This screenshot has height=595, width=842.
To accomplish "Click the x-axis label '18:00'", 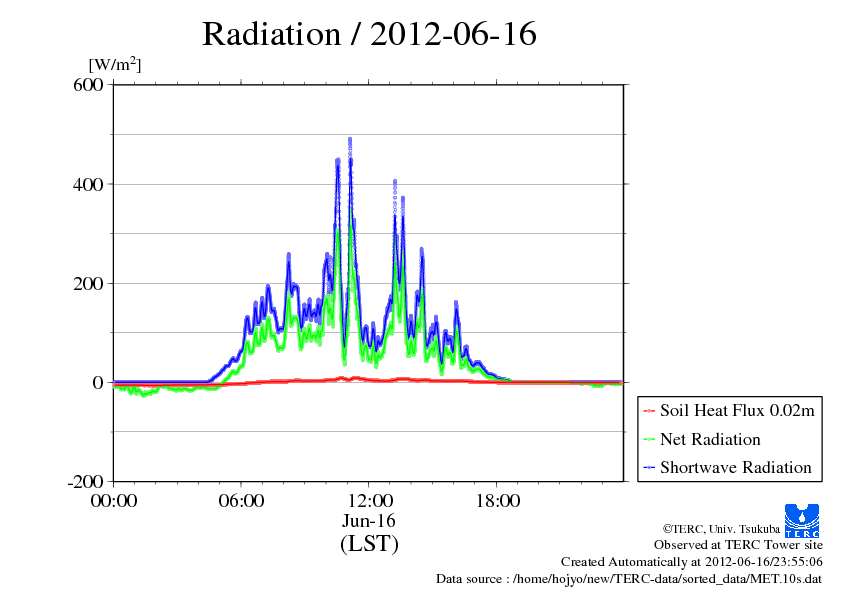I will [497, 500].
